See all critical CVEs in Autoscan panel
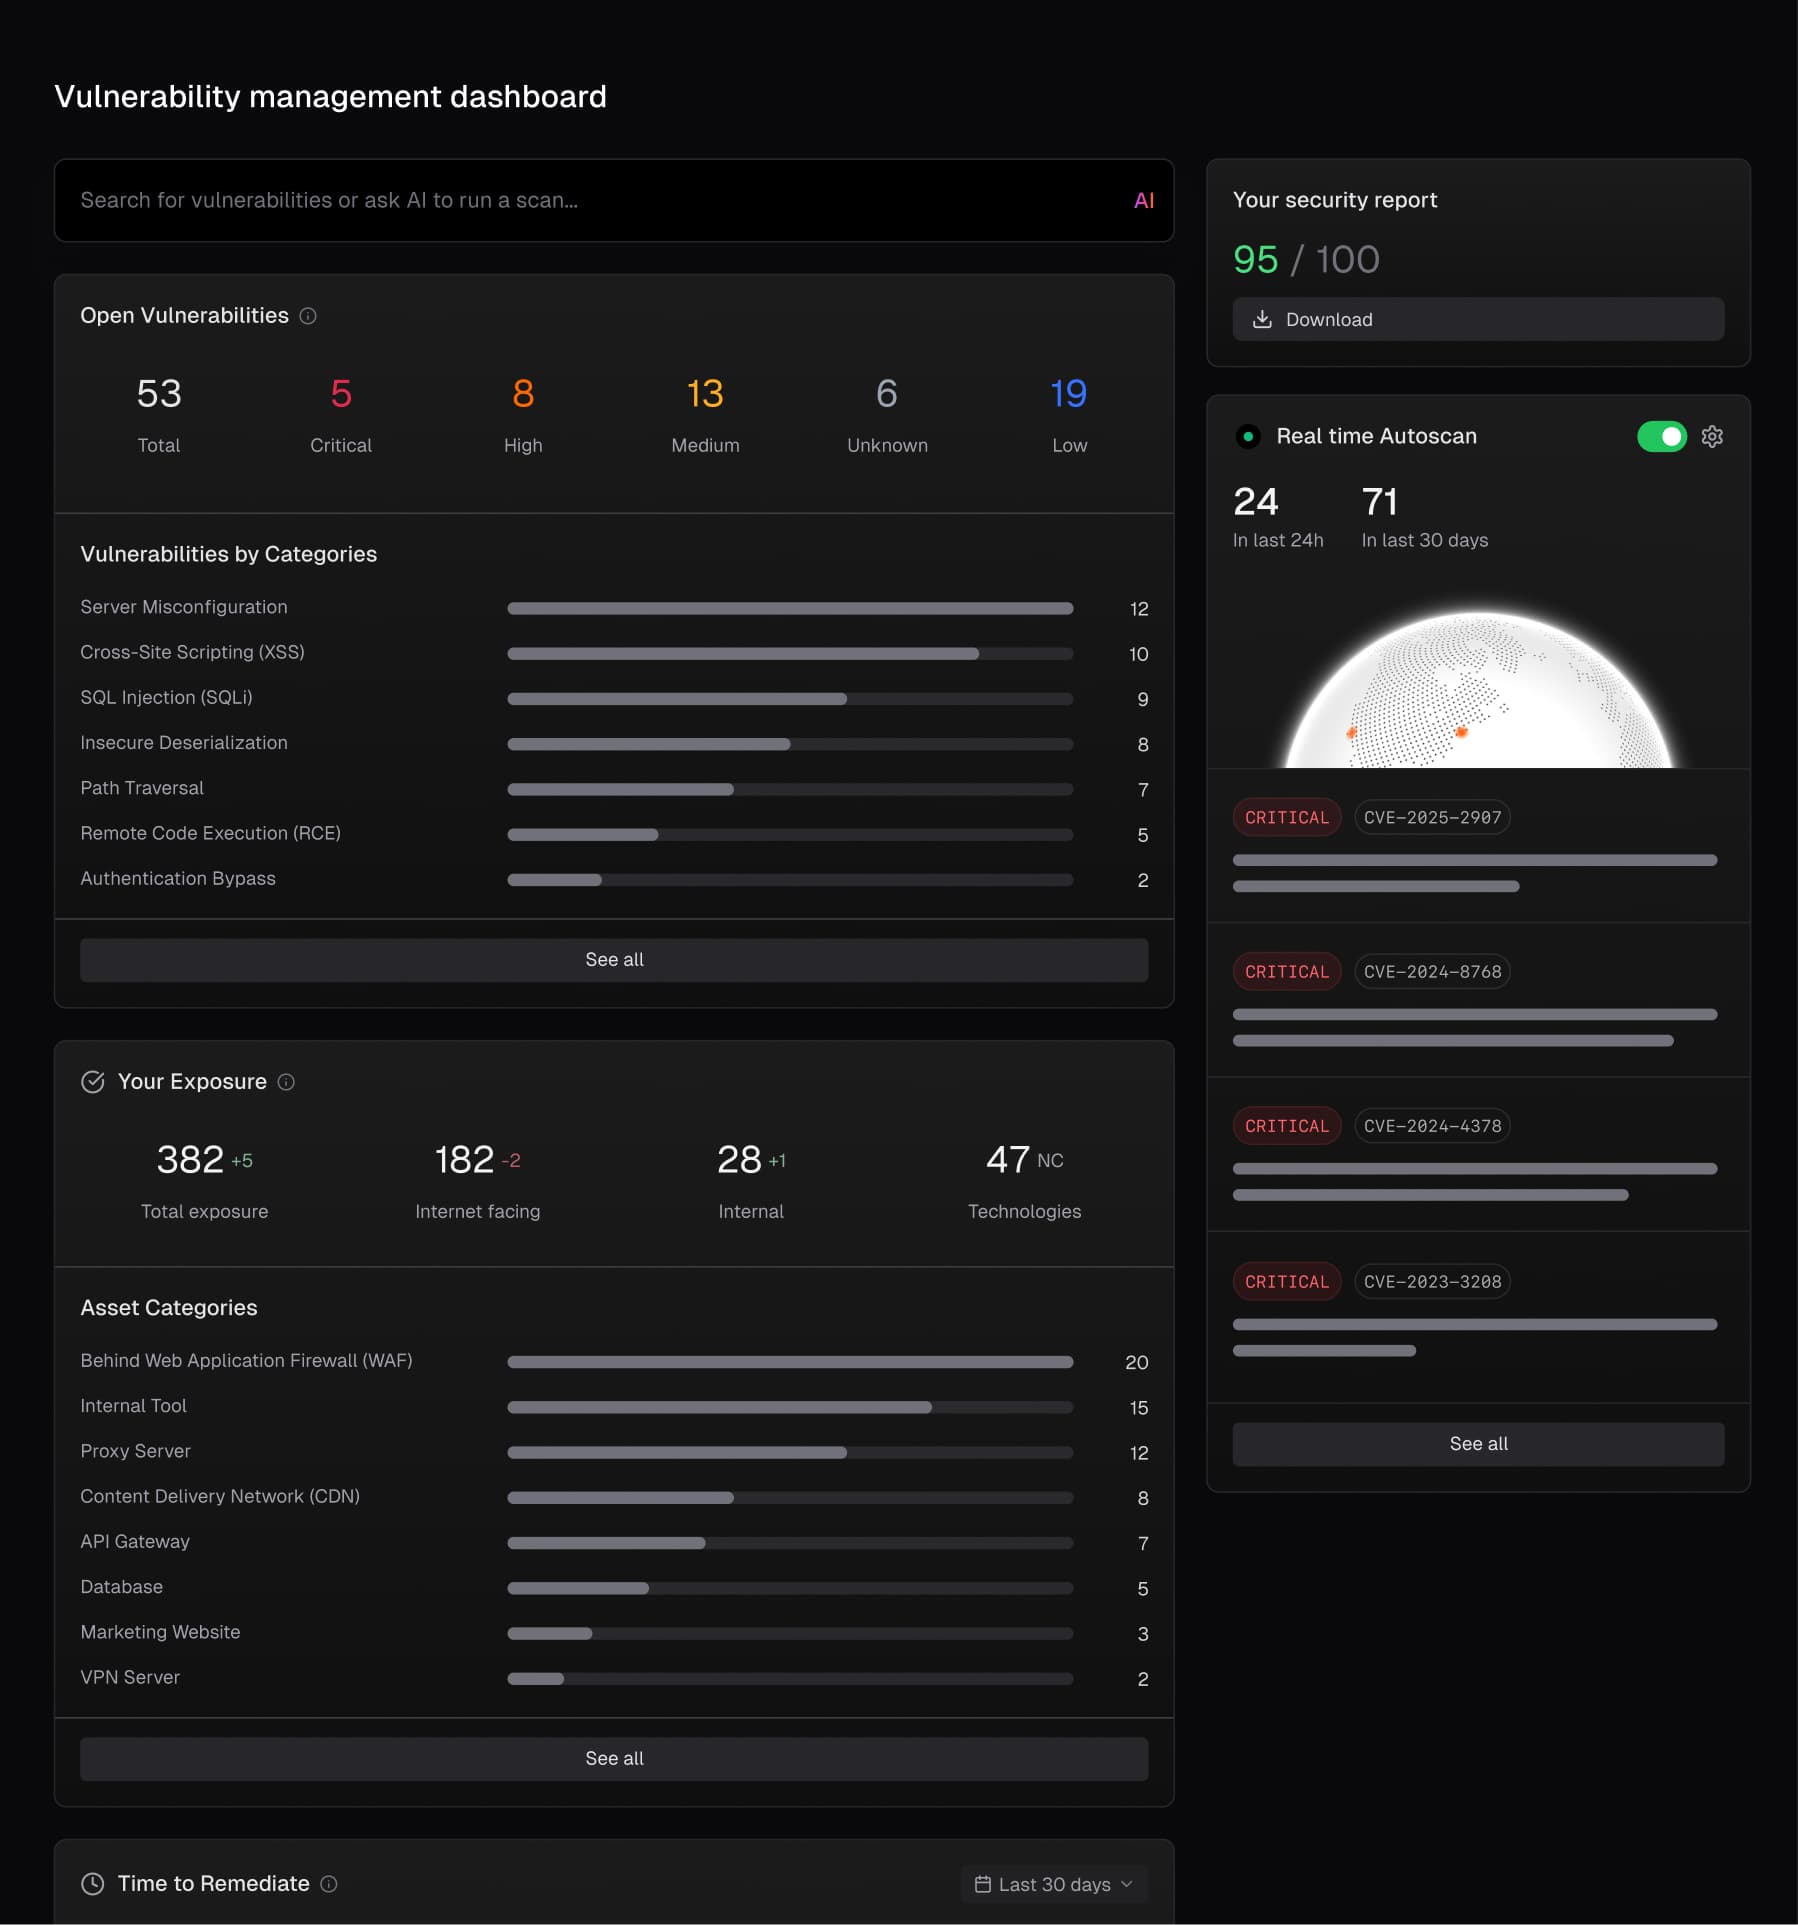The width and height of the screenshot is (1798, 1925). point(1477,1444)
